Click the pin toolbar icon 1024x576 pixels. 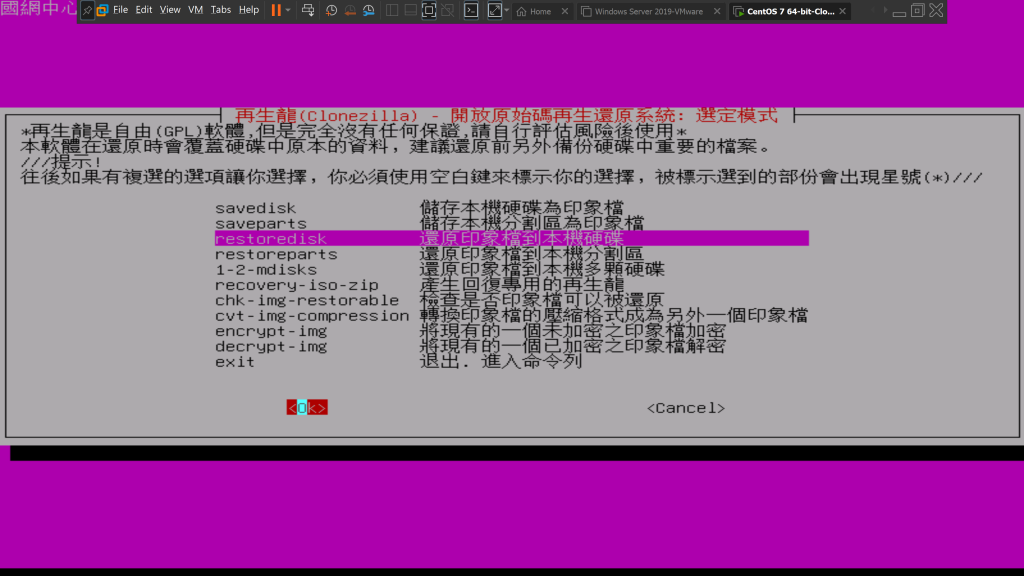87,10
